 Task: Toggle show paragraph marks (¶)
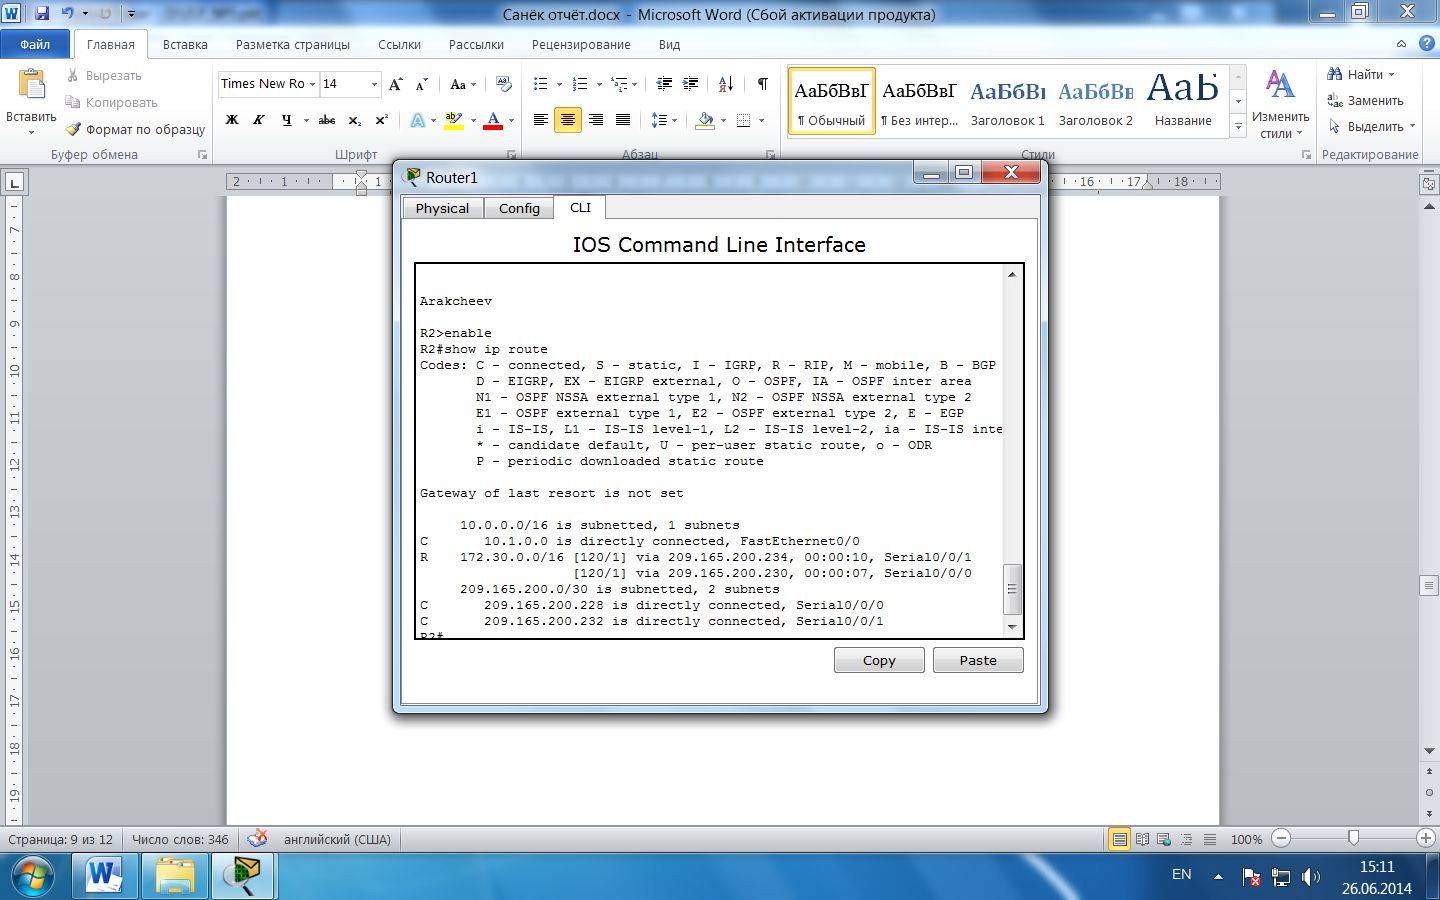pos(763,84)
